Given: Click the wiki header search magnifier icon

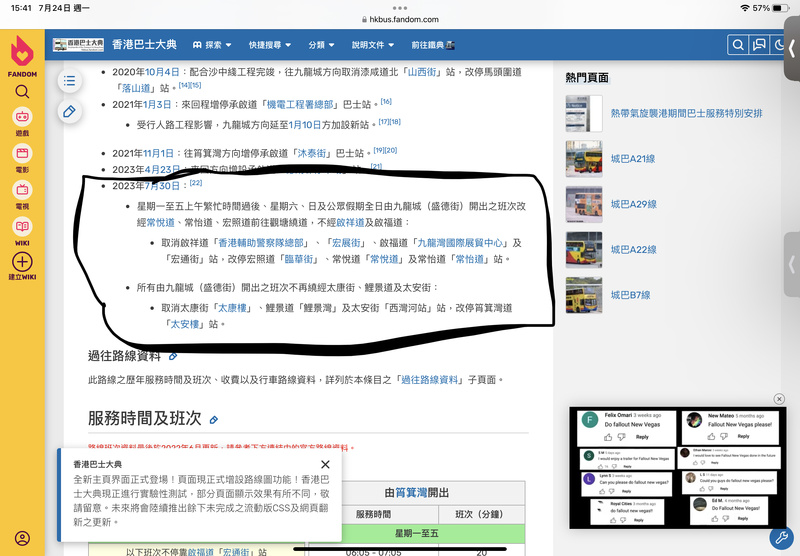Looking at the screenshot, I should click(738, 45).
